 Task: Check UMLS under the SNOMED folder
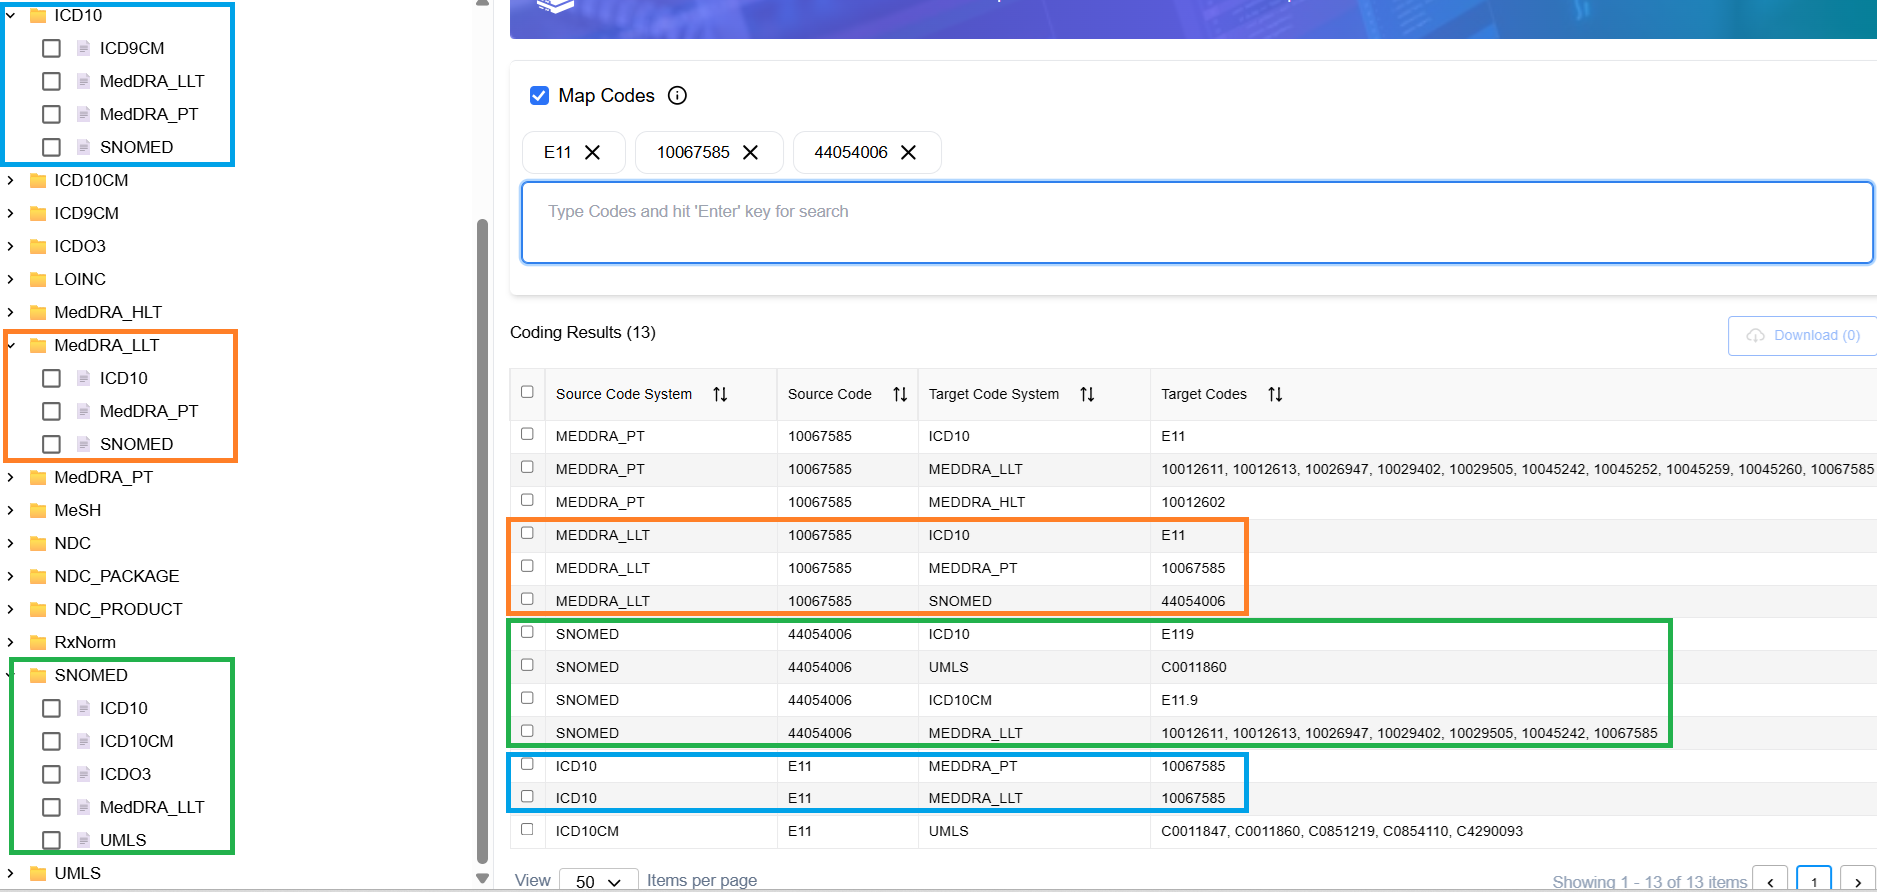(52, 840)
